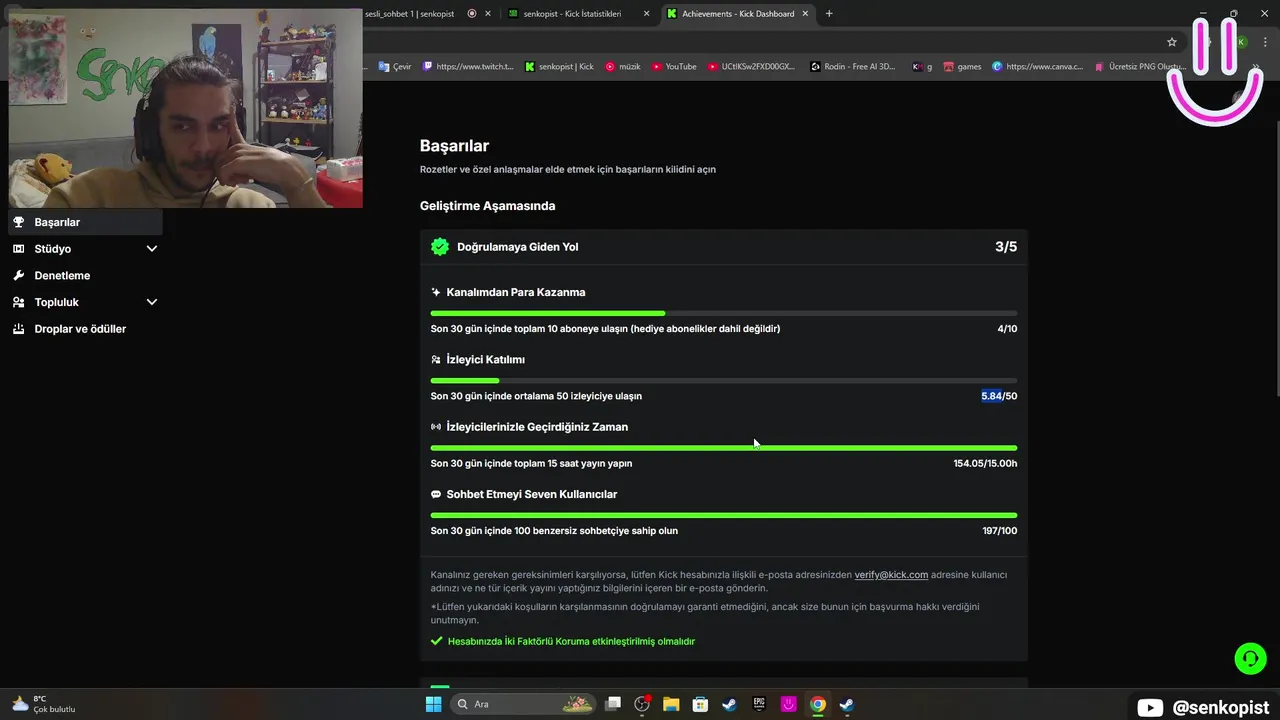
Task: Open the games bookmark folder
Action: [962, 67]
